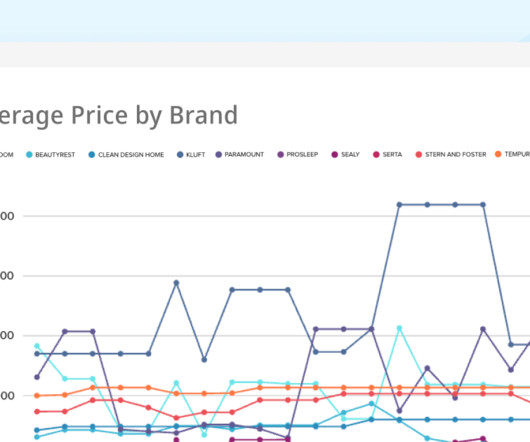The image size is (530, 442).
Task: Toggle the PROSLEEP legend series
Action: tap(298, 154)
